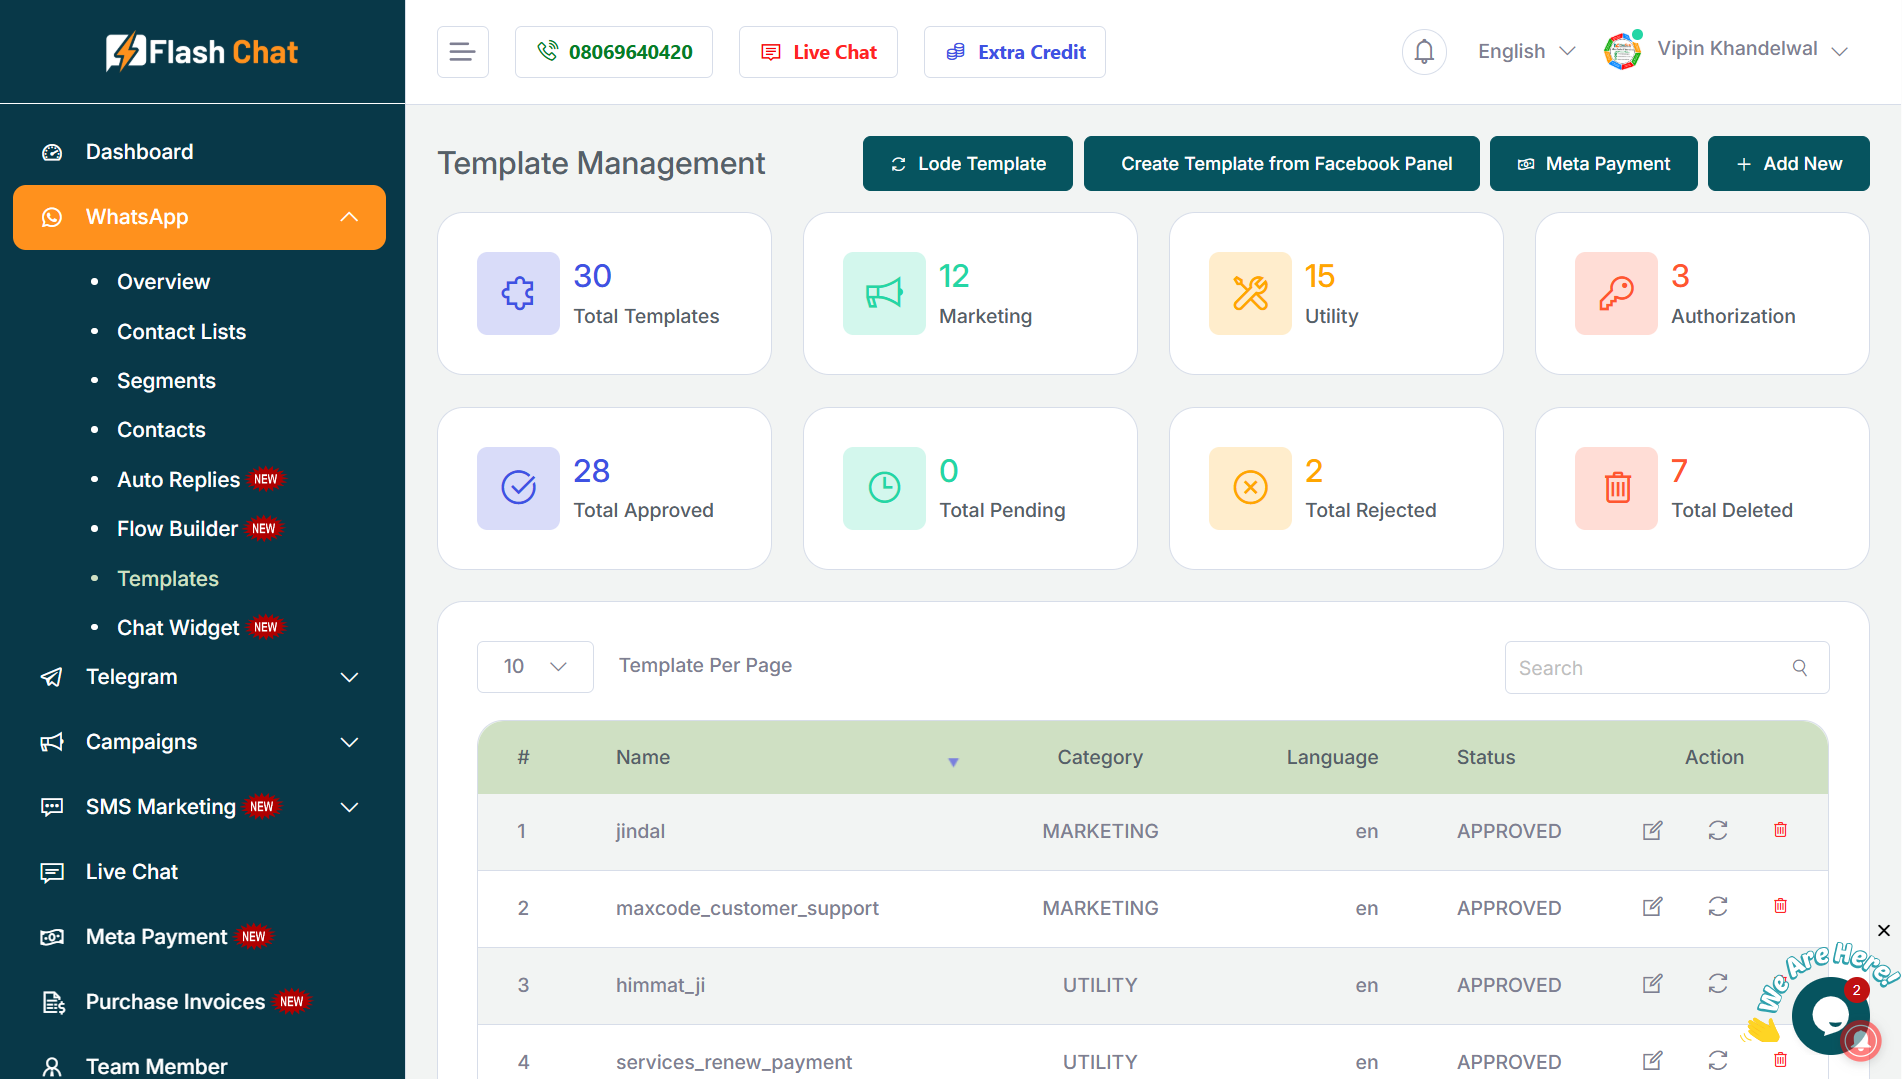
Task: Open the Contact Lists menu item
Action: point(181,331)
